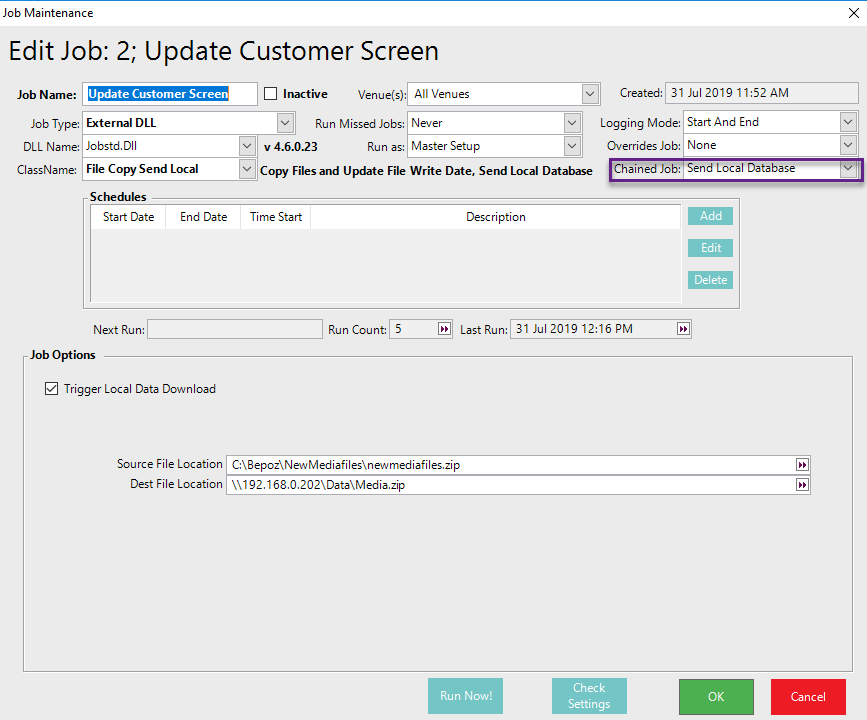Click the Job Name text field

click(x=170, y=94)
